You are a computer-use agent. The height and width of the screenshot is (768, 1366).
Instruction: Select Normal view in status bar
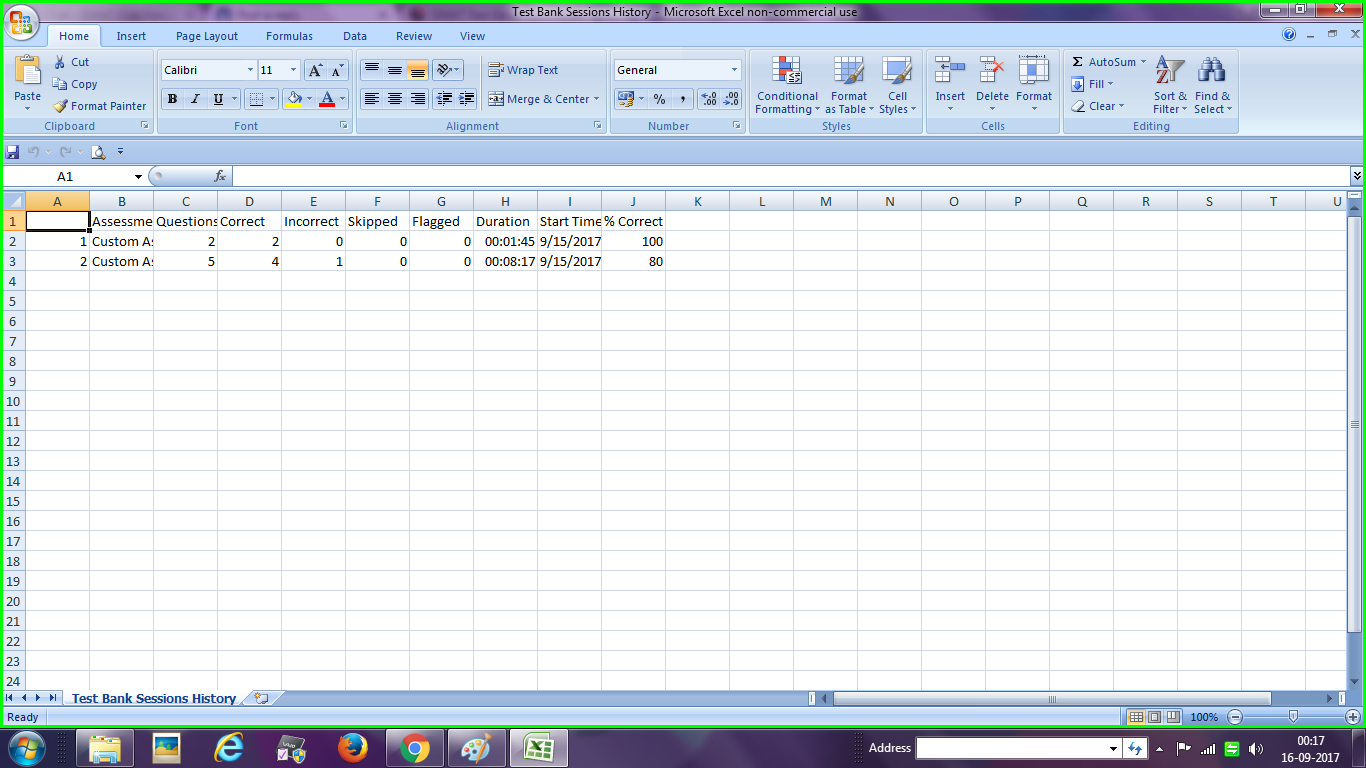(1135, 717)
